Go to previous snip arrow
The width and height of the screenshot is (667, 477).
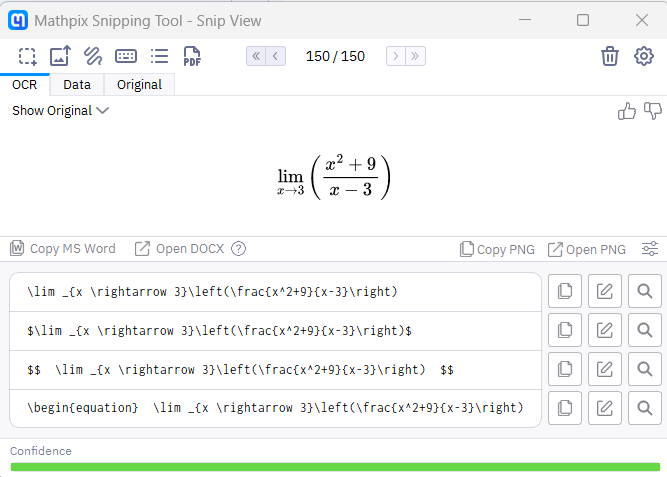[x=277, y=56]
